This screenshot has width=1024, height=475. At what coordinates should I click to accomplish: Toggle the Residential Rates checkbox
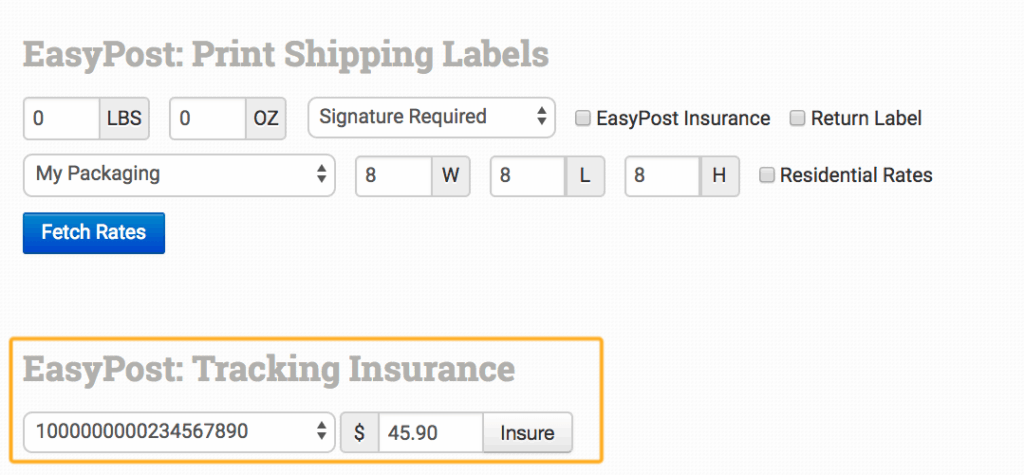click(767, 175)
